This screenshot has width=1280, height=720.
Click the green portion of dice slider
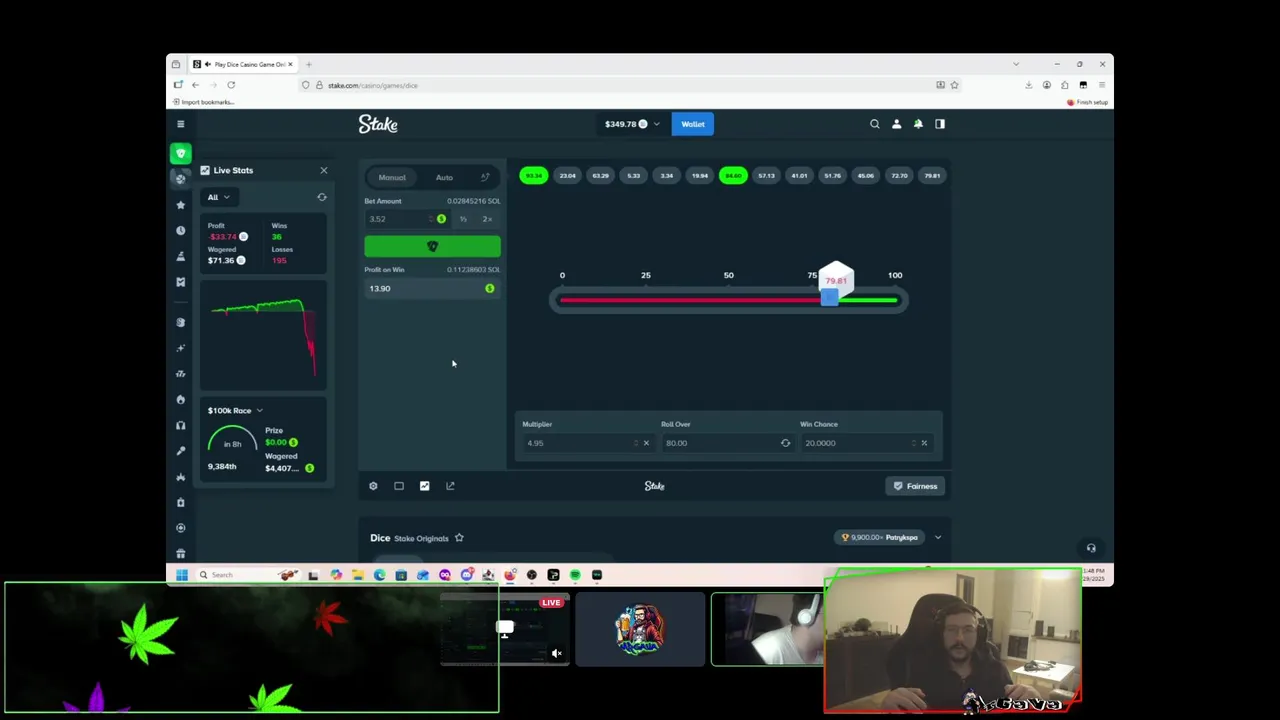pyautogui.click(x=867, y=299)
